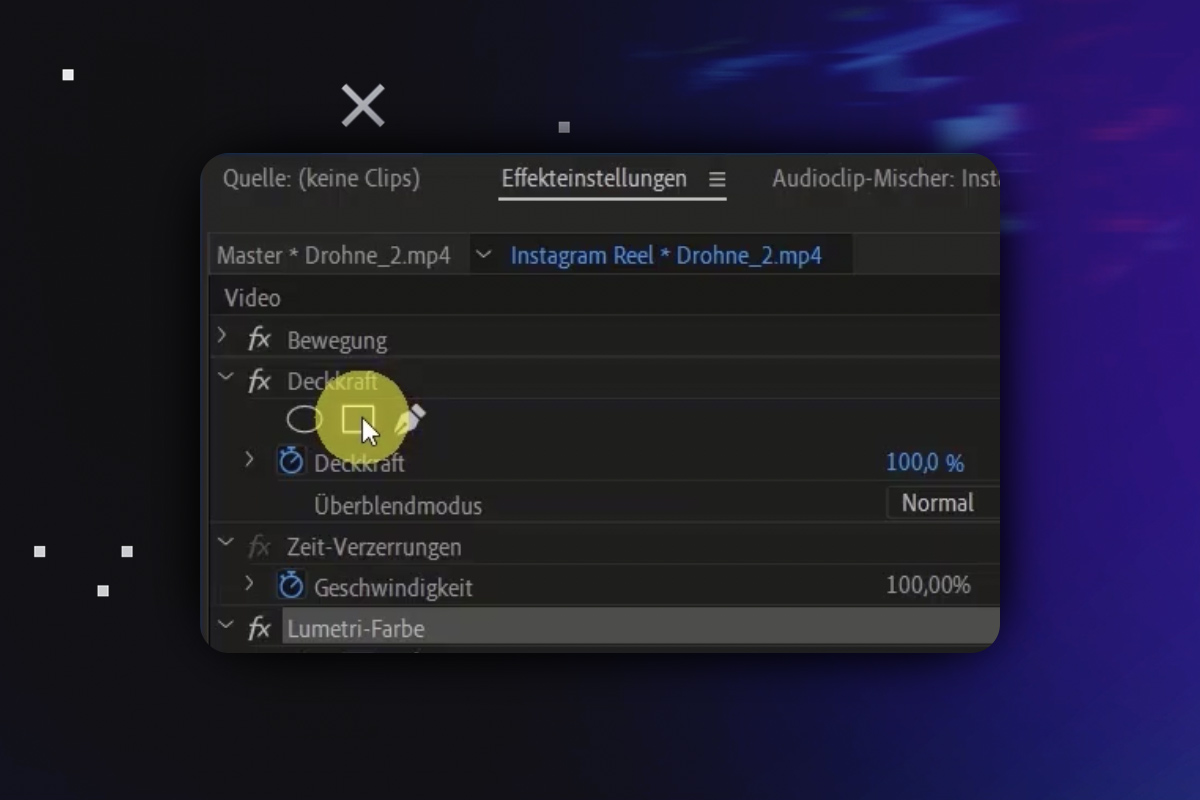Select the Lumetri-Farbe effect row
The image size is (1200, 800).
640,628
